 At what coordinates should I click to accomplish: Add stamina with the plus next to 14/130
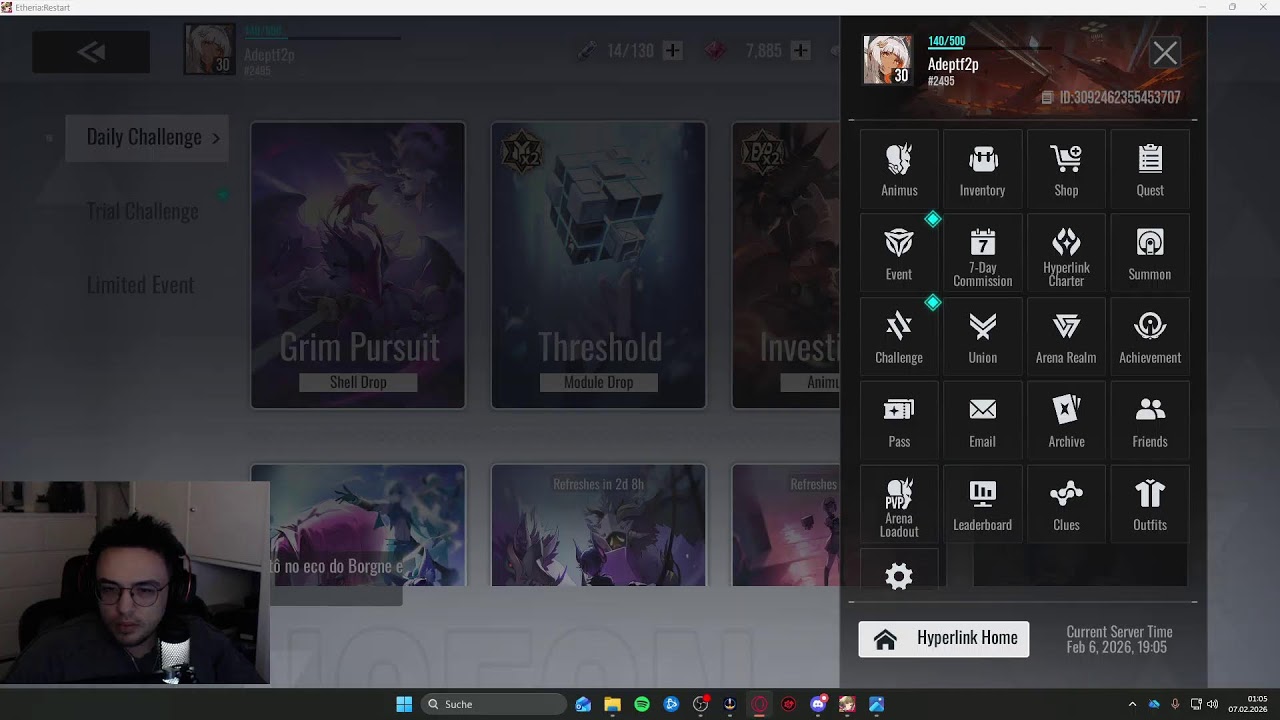click(673, 50)
